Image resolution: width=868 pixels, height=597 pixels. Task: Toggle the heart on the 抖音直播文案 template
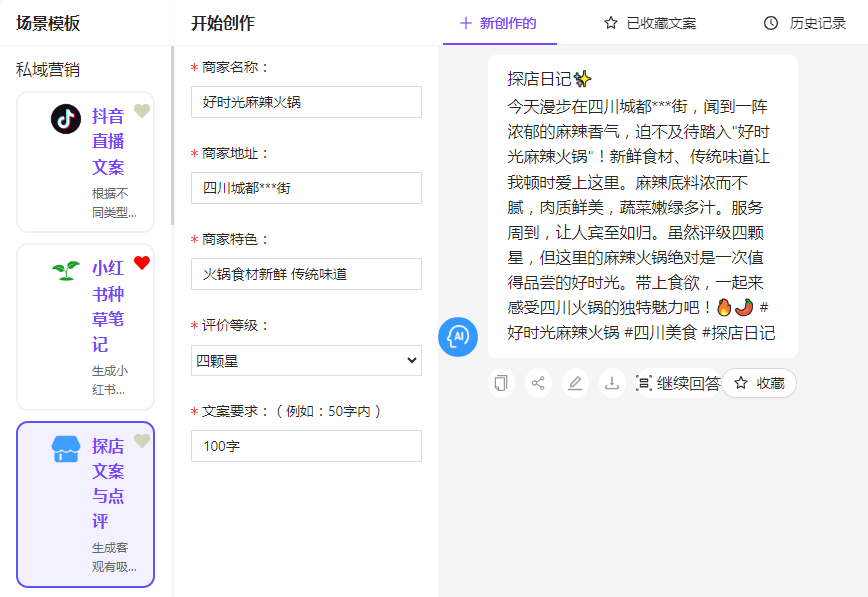[x=142, y=112]
